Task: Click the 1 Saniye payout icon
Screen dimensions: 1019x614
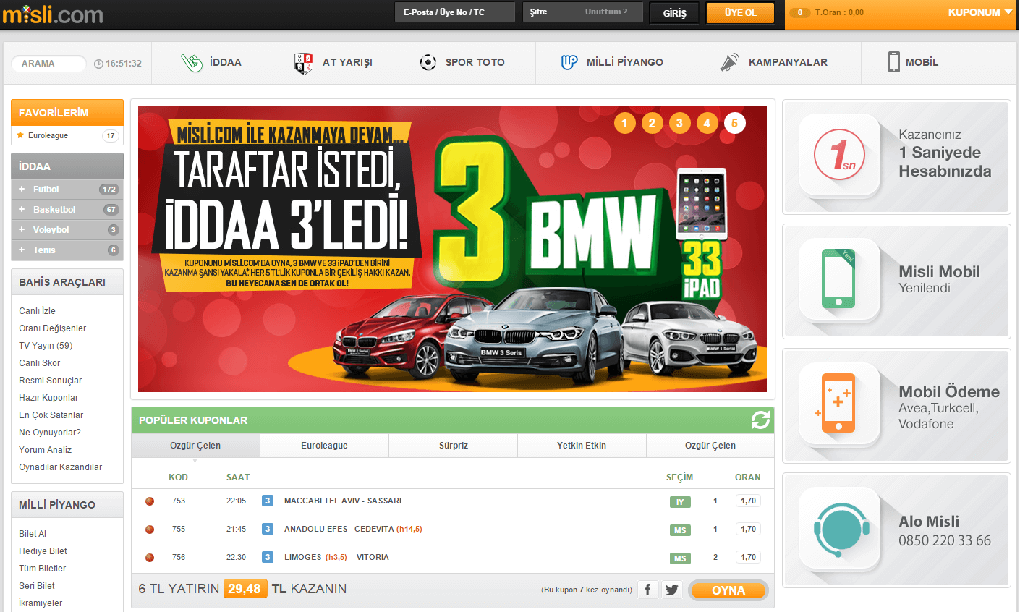Action: tap(838, 156)
